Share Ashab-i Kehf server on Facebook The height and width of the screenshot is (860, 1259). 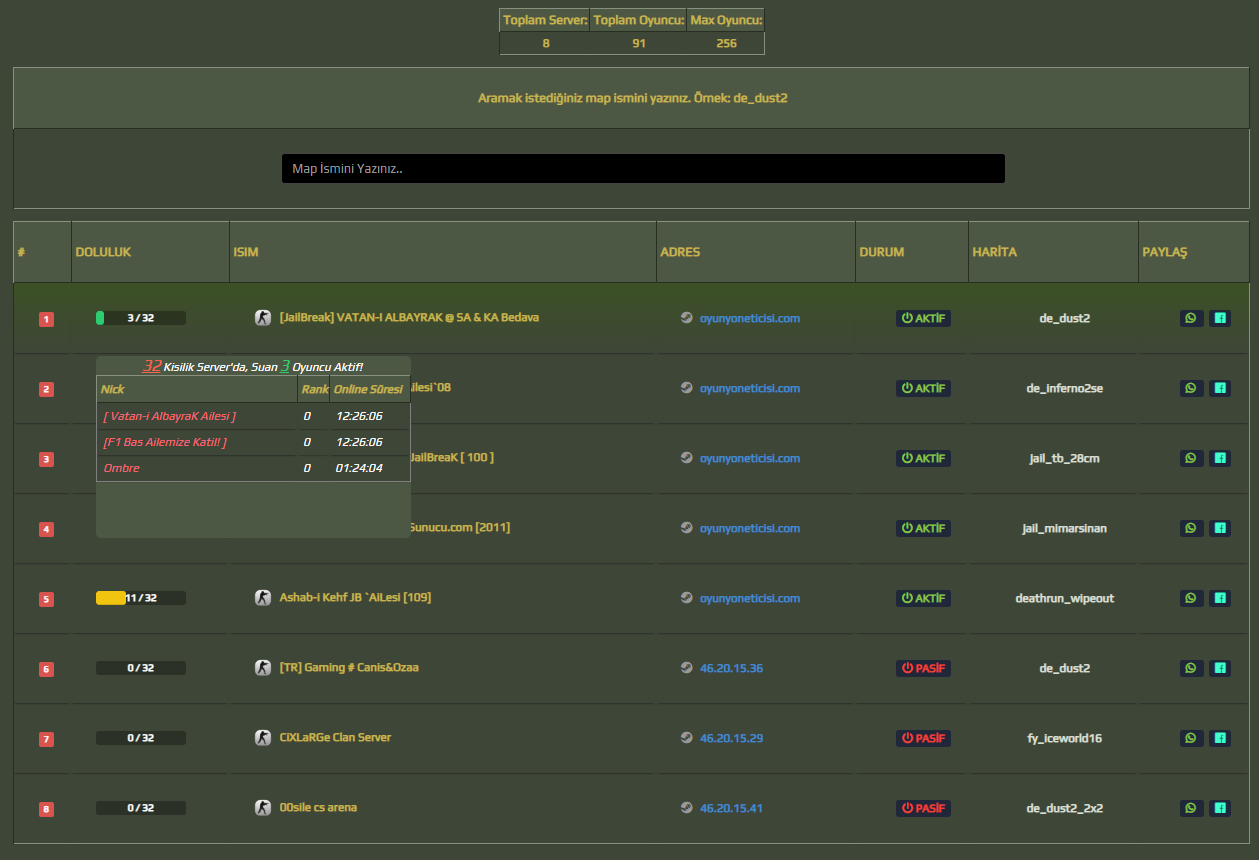click(1220, 598)
